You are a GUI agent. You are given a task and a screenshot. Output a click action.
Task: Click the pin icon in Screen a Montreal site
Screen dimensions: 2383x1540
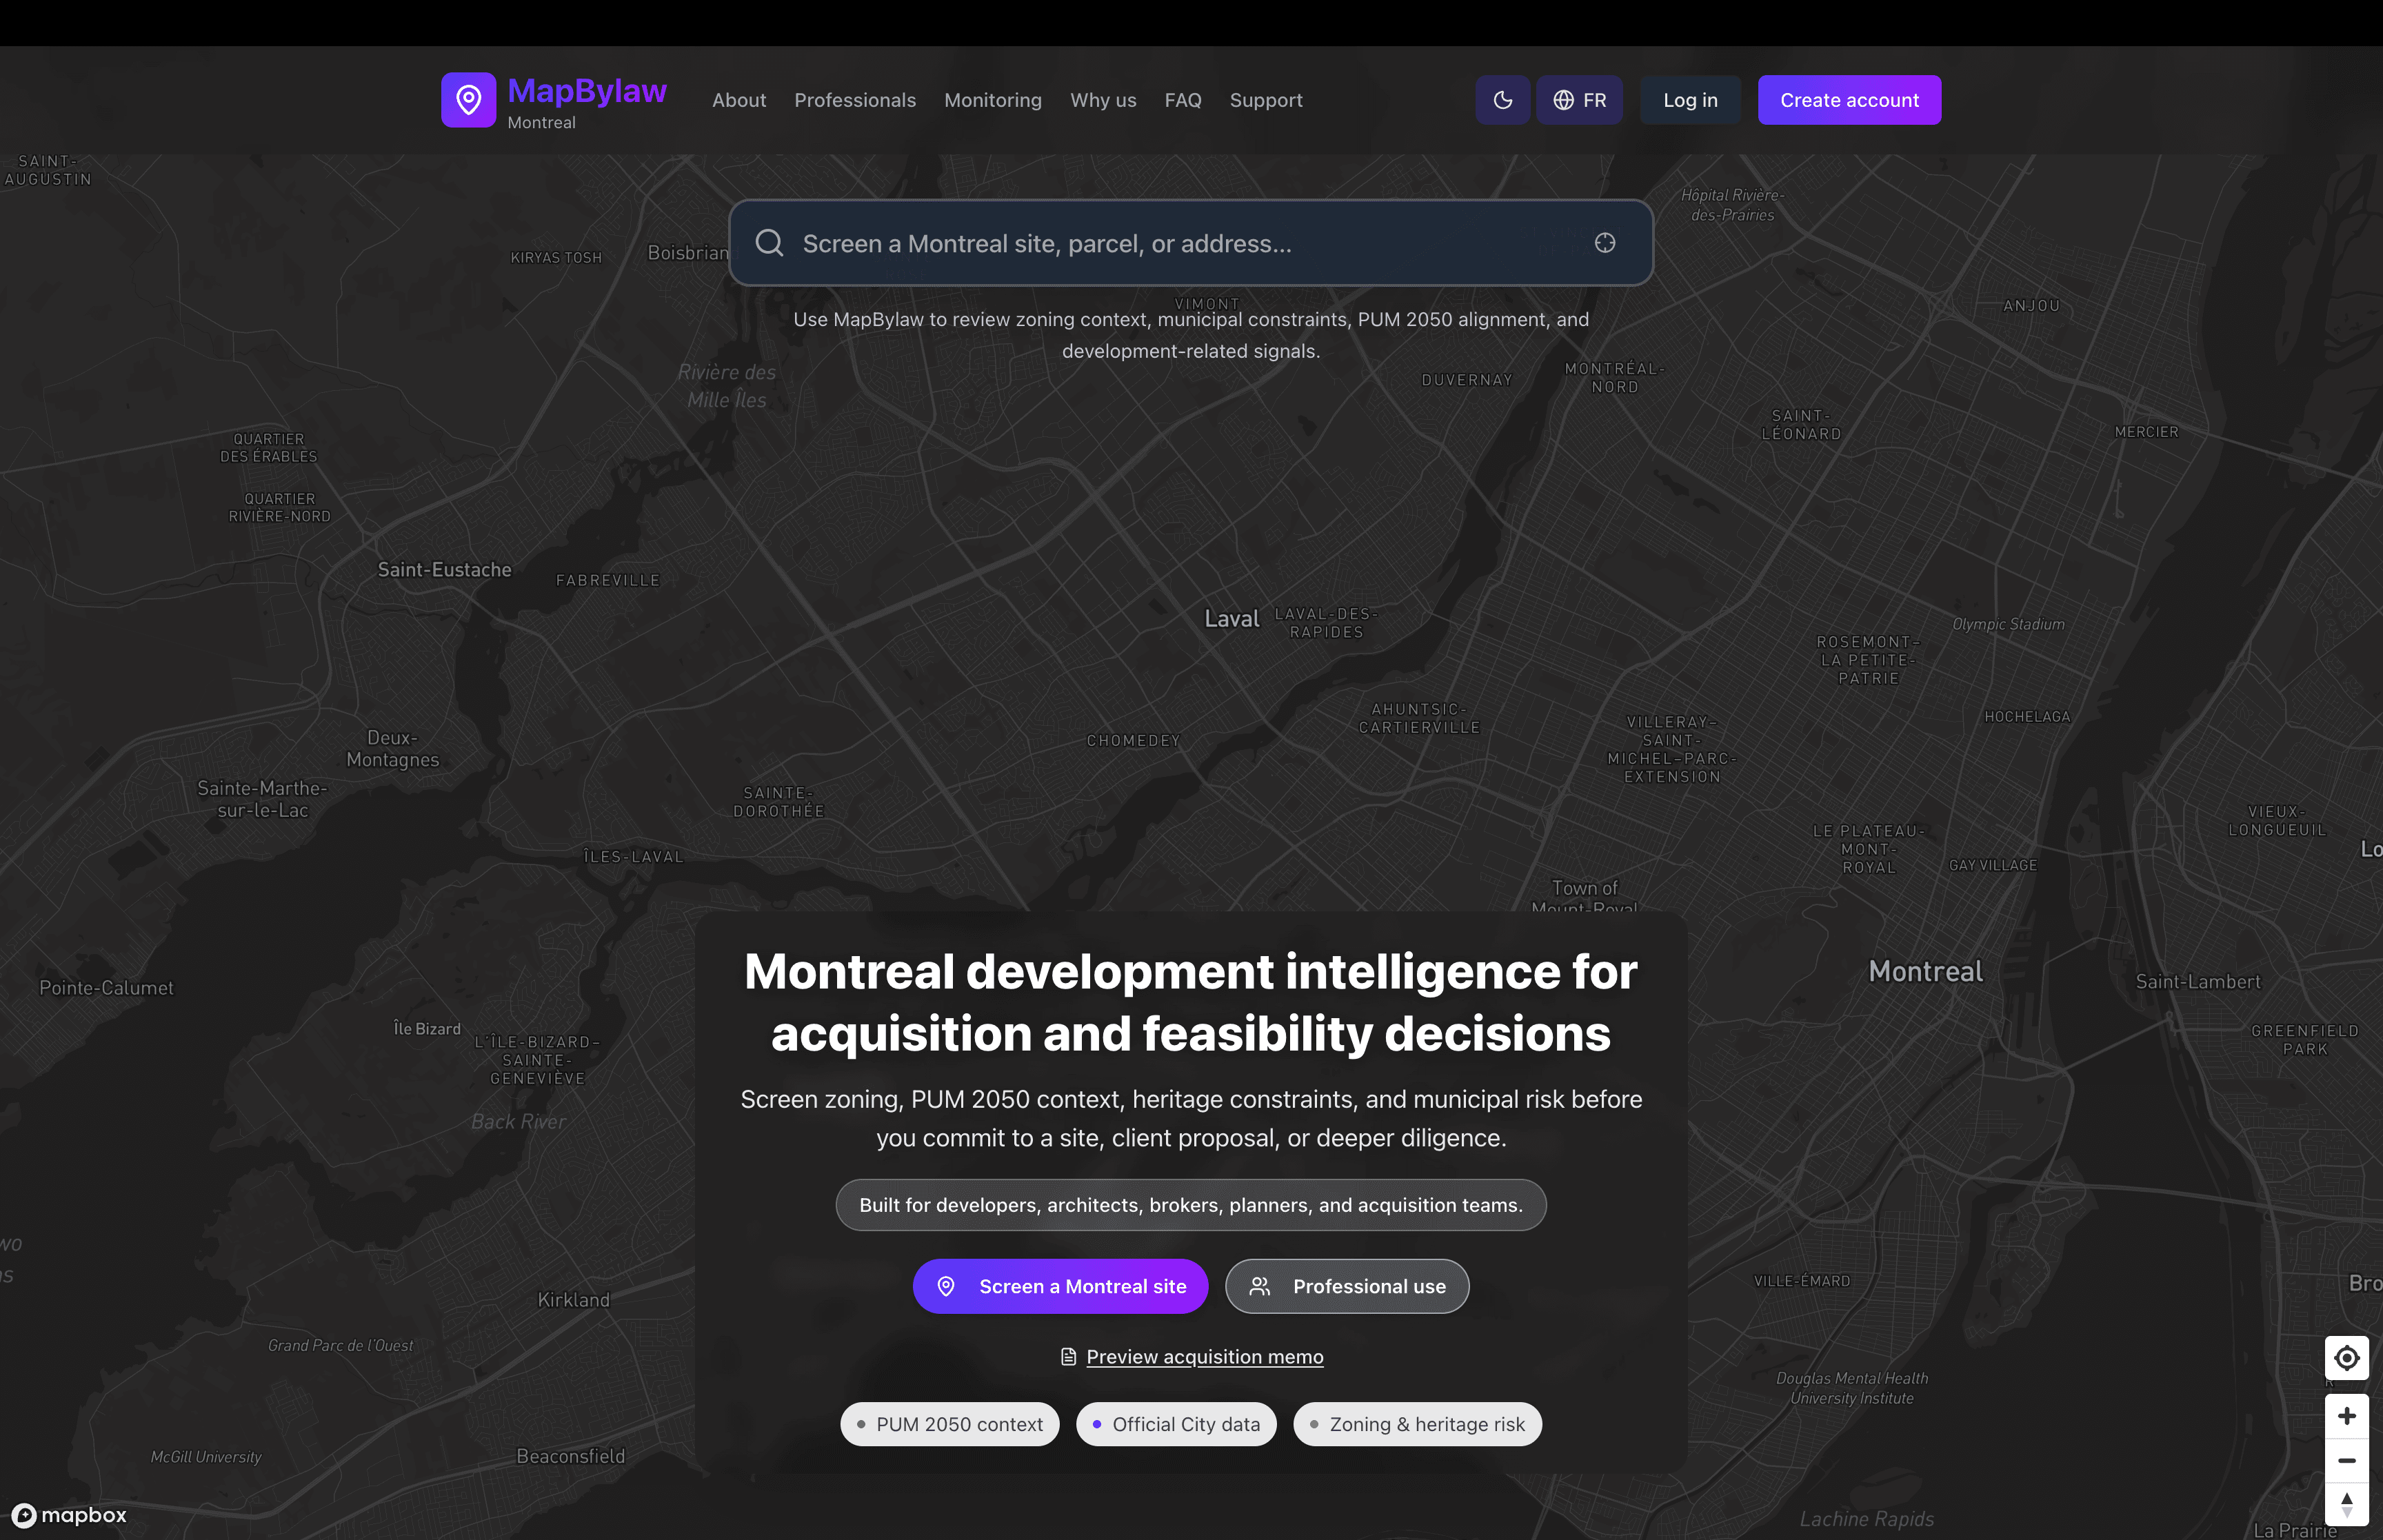945,1286
